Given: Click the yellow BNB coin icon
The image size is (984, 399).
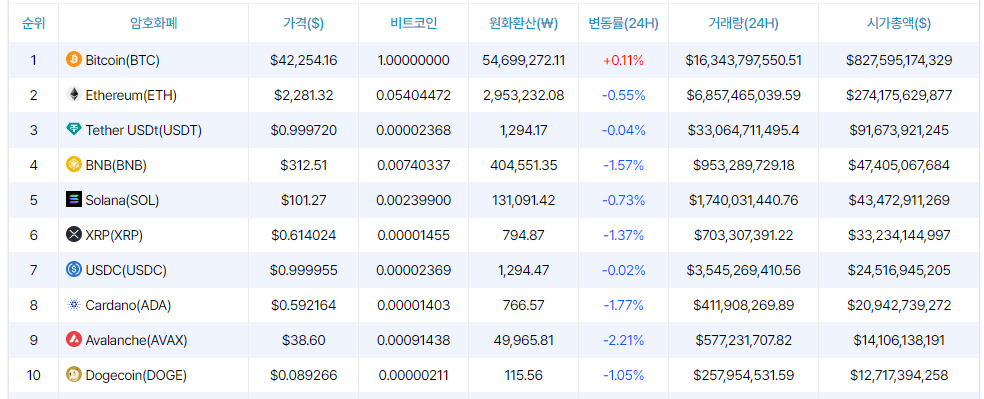Looking at the screenshot, I should (x=74, y=165).
